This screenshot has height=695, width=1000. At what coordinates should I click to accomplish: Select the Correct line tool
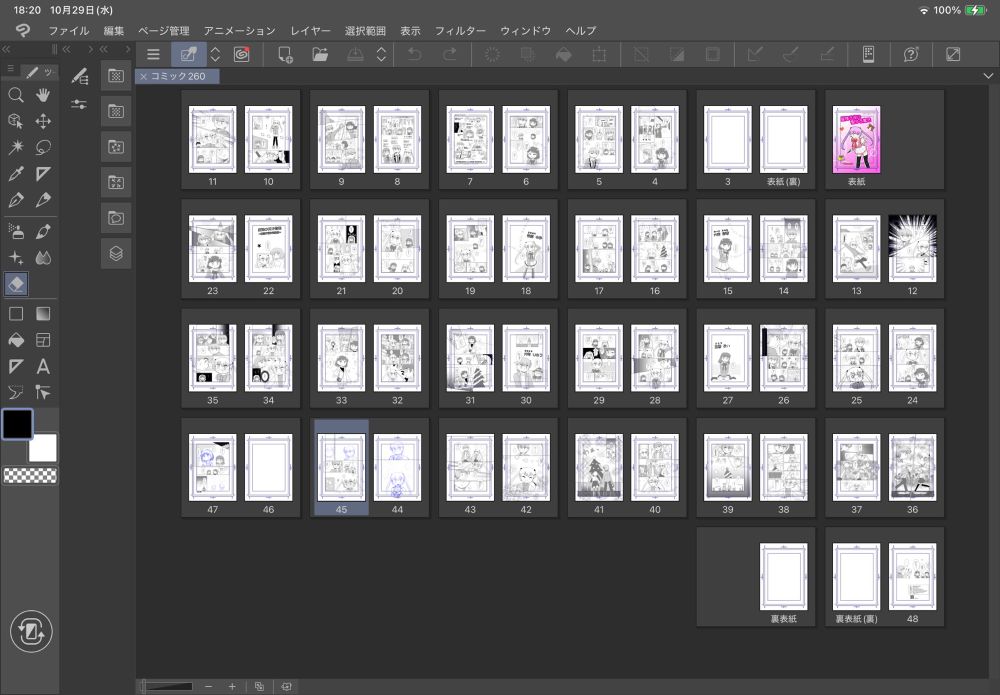[43, 392]
